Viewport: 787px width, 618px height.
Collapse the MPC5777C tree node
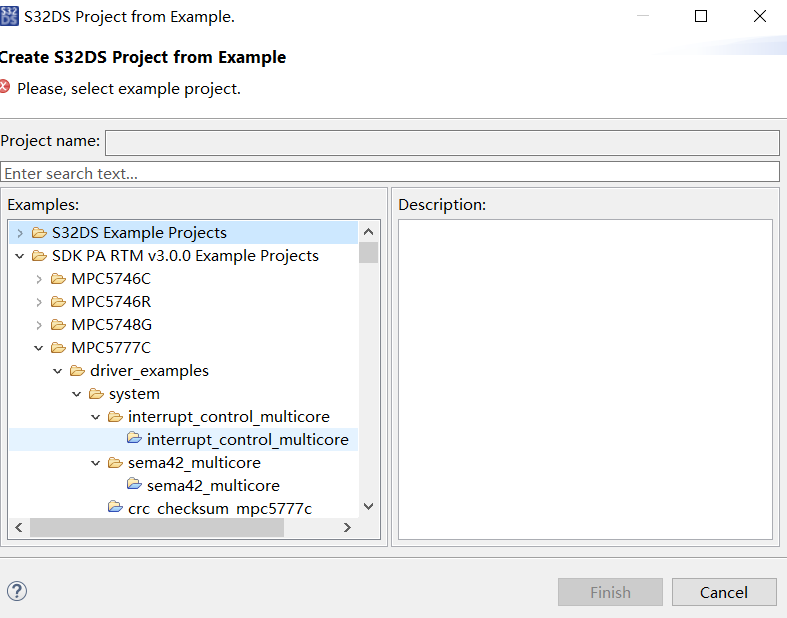point(38,348)
